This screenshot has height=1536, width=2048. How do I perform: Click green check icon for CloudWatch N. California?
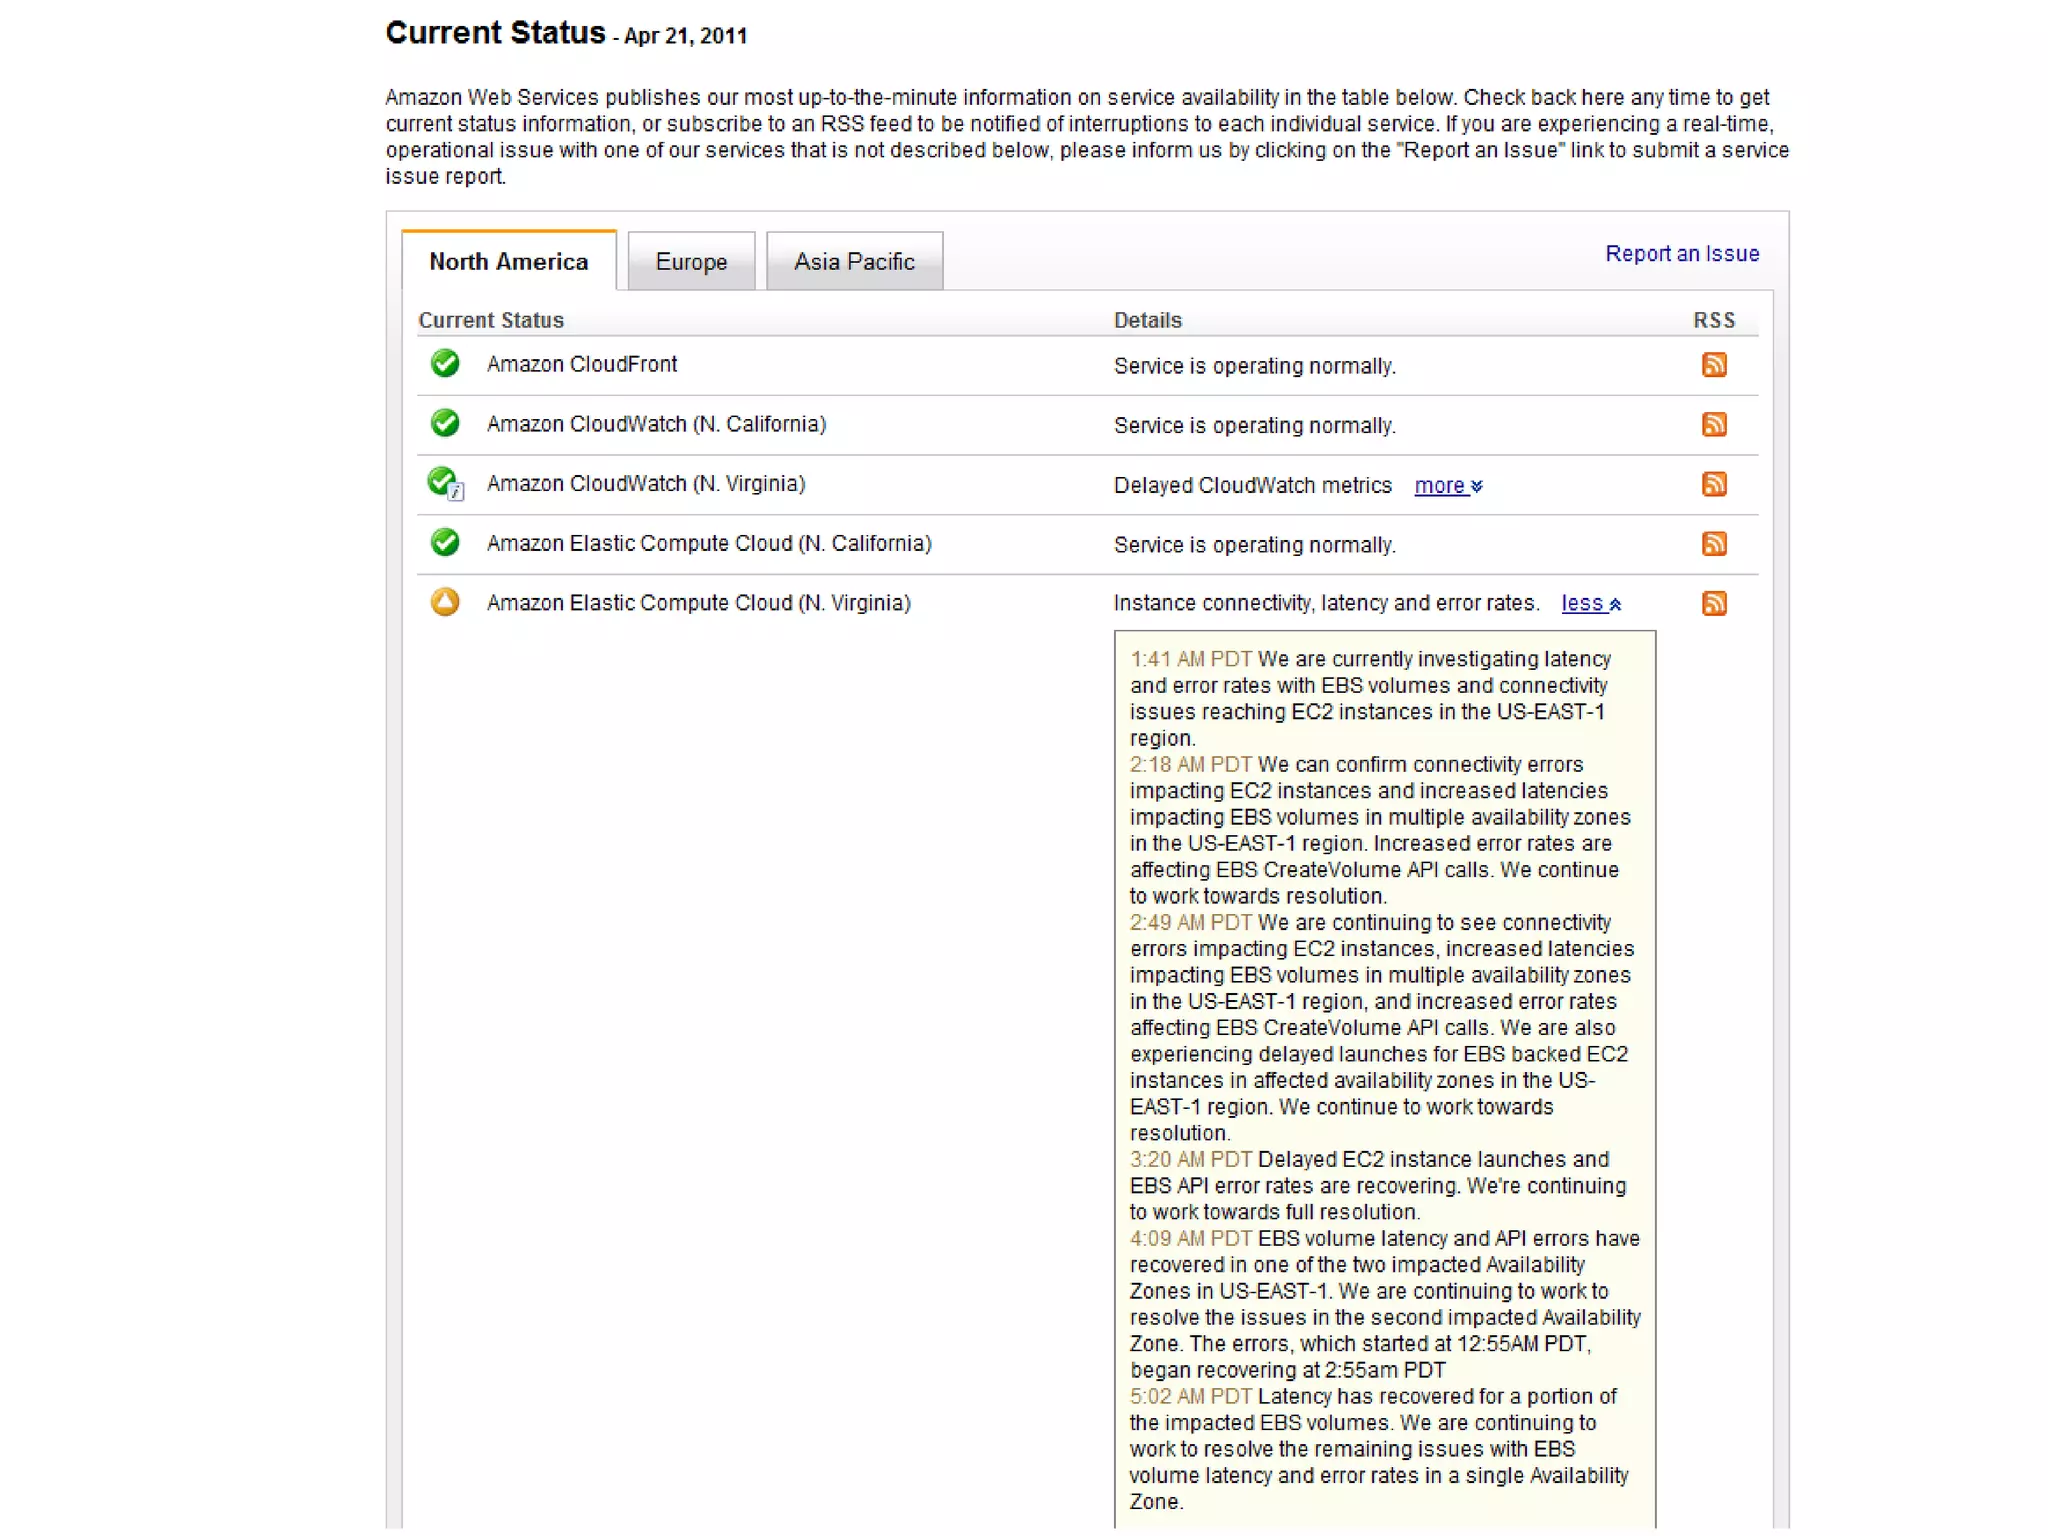tap(445, 423)
